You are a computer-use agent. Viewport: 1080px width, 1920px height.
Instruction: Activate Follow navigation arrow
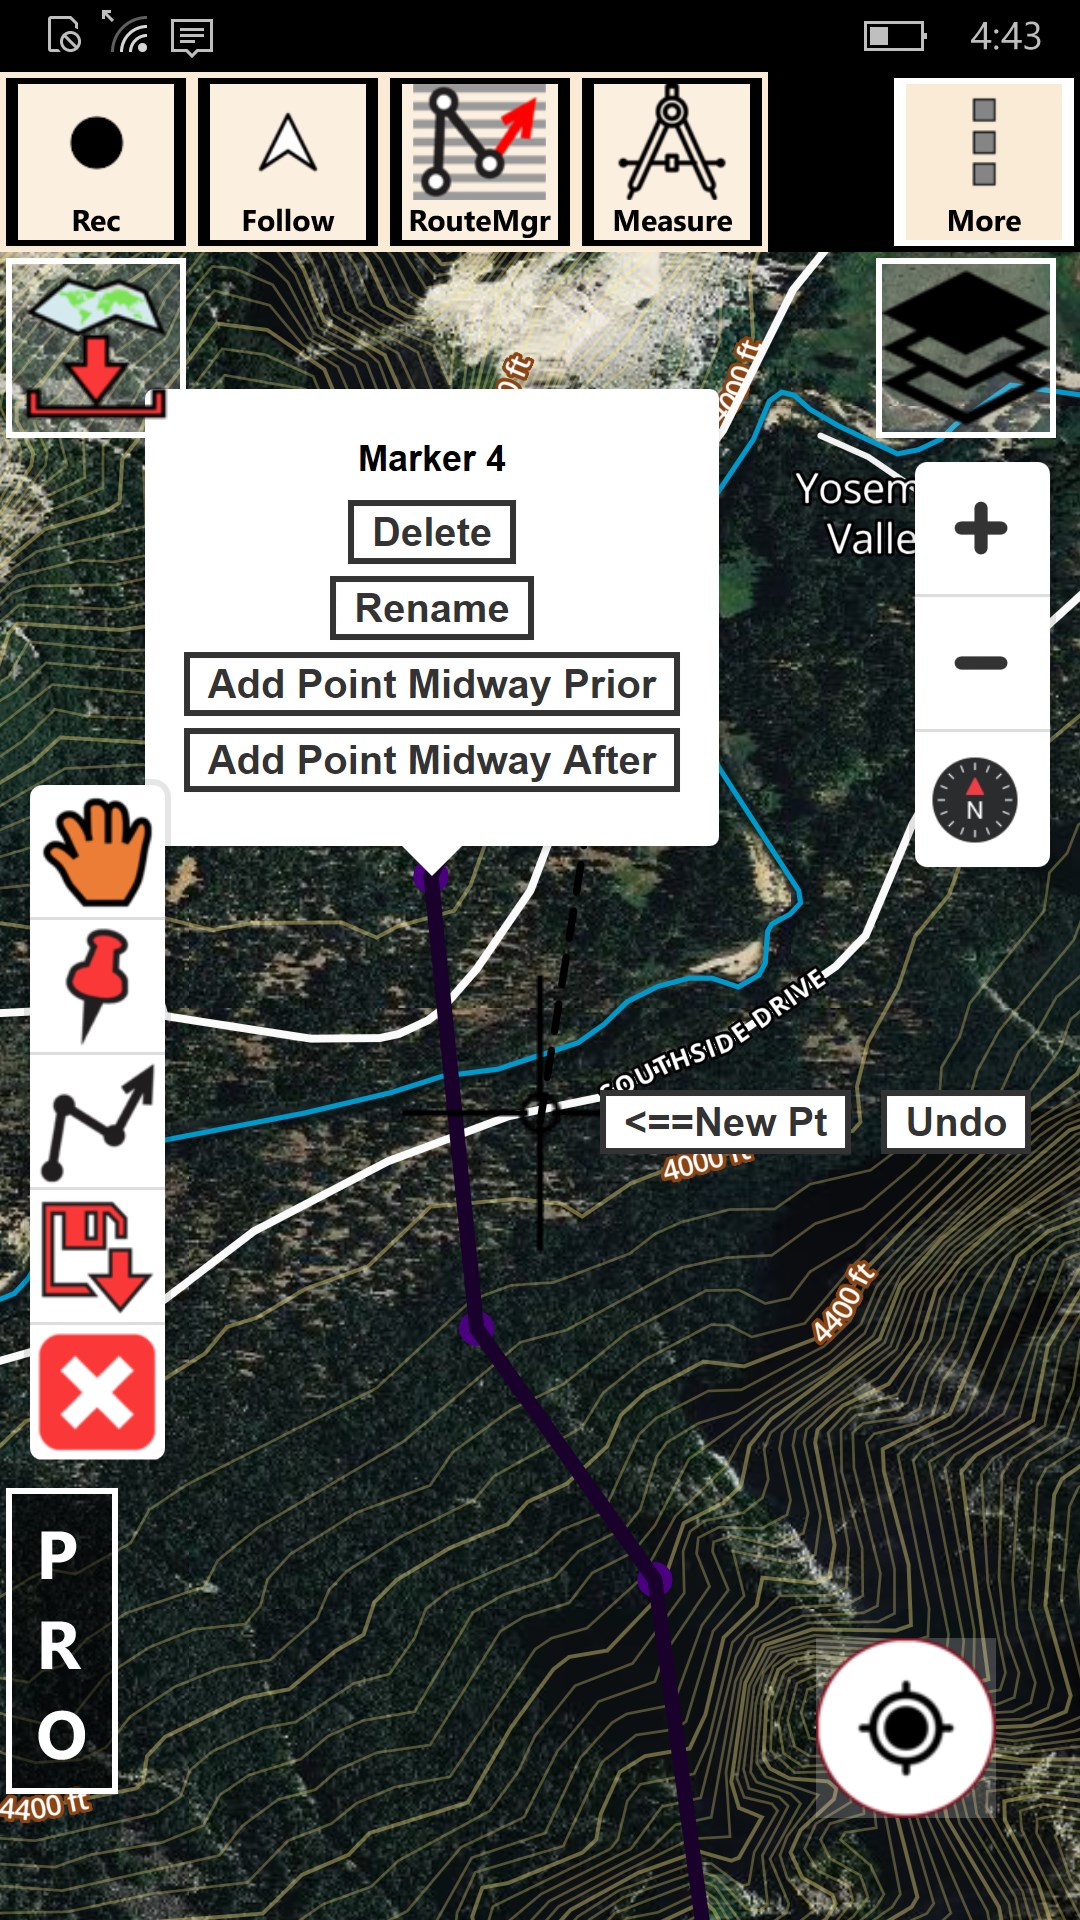[x=288, y=162]
